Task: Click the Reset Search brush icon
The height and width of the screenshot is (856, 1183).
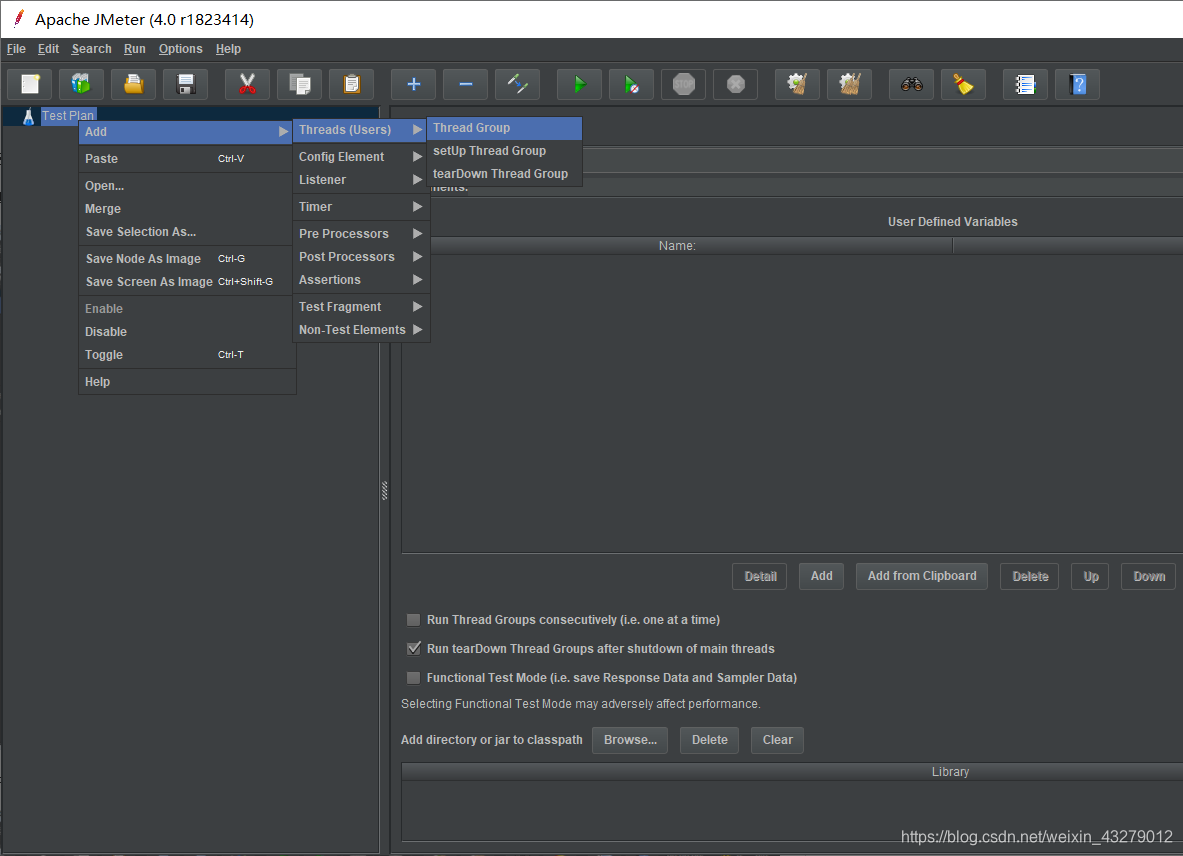Action: click(963, 84)
